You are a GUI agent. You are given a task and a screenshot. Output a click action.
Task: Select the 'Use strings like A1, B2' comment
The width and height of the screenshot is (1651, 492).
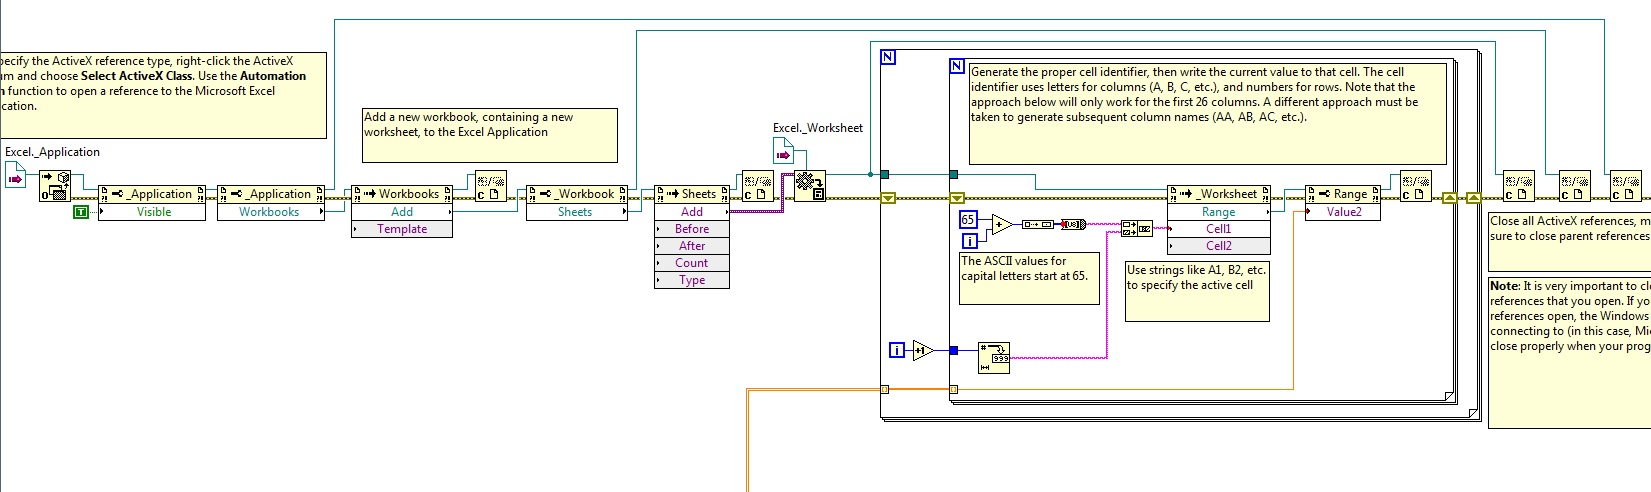(x=1197, y=291)
